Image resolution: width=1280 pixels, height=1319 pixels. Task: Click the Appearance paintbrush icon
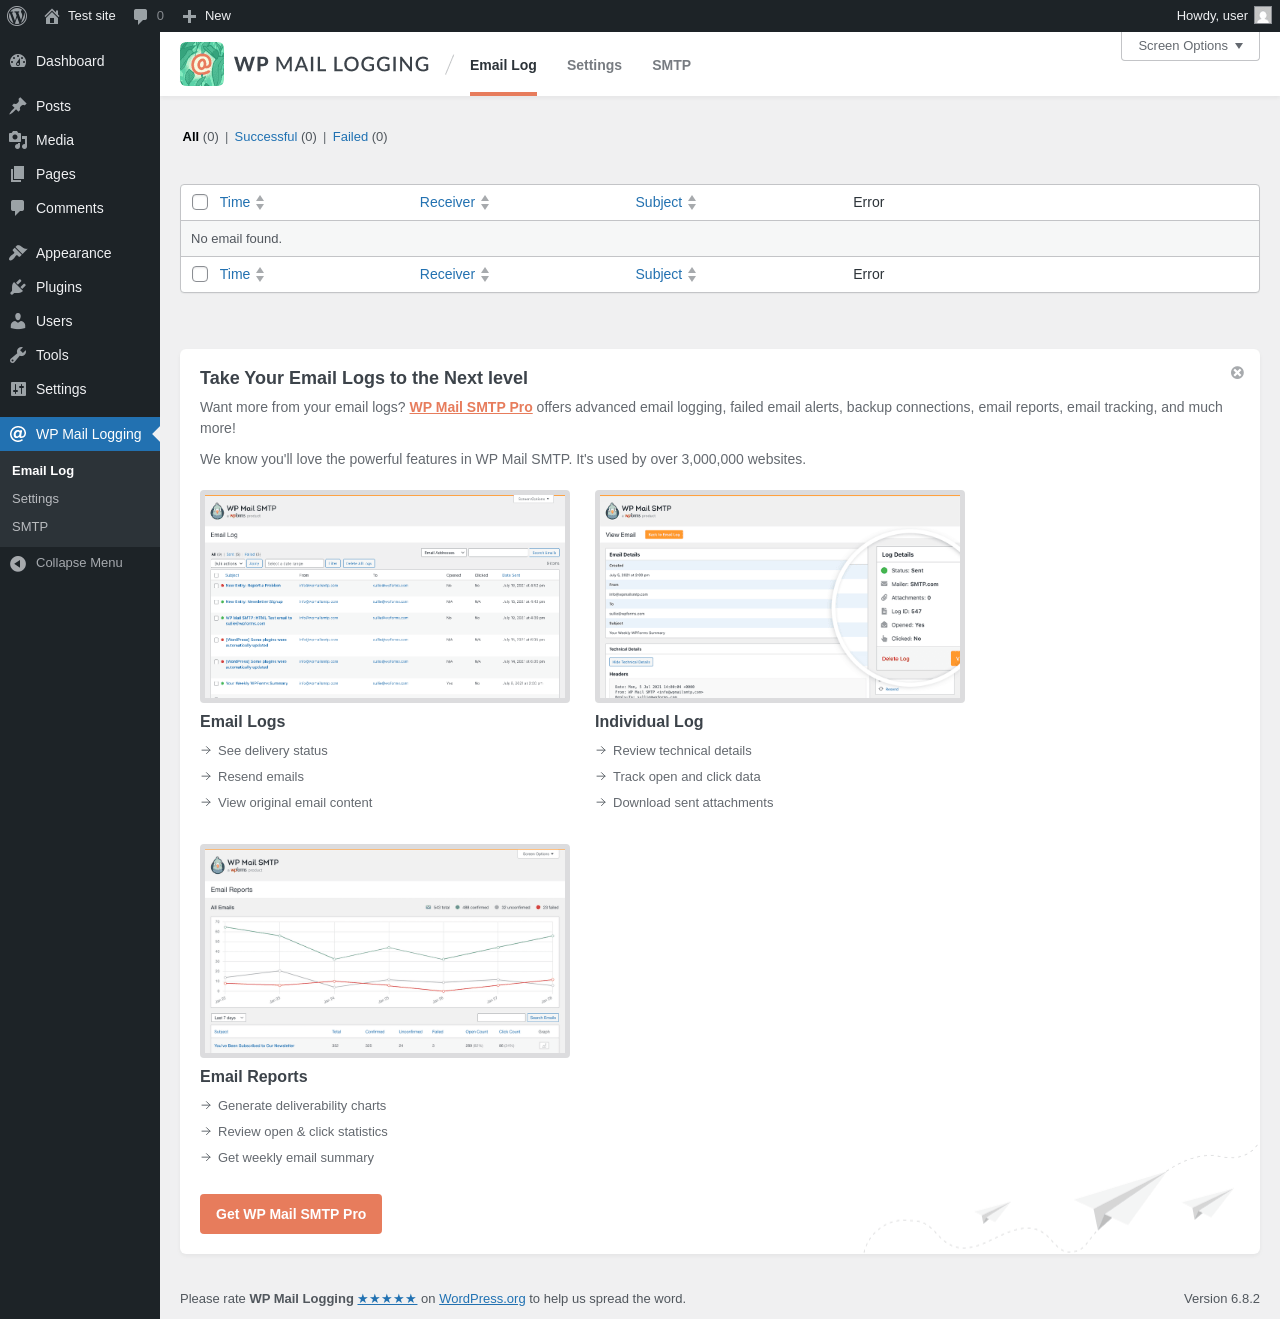click(x=18, y=253)
